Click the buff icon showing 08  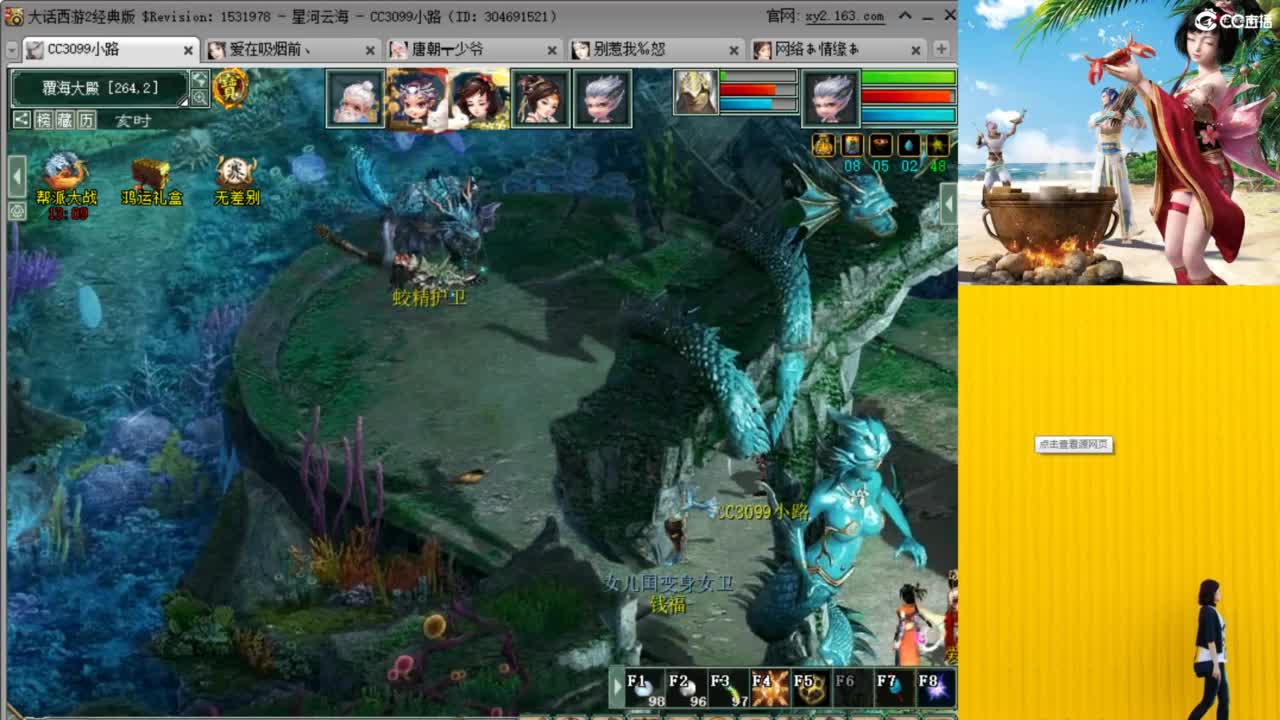852,145
